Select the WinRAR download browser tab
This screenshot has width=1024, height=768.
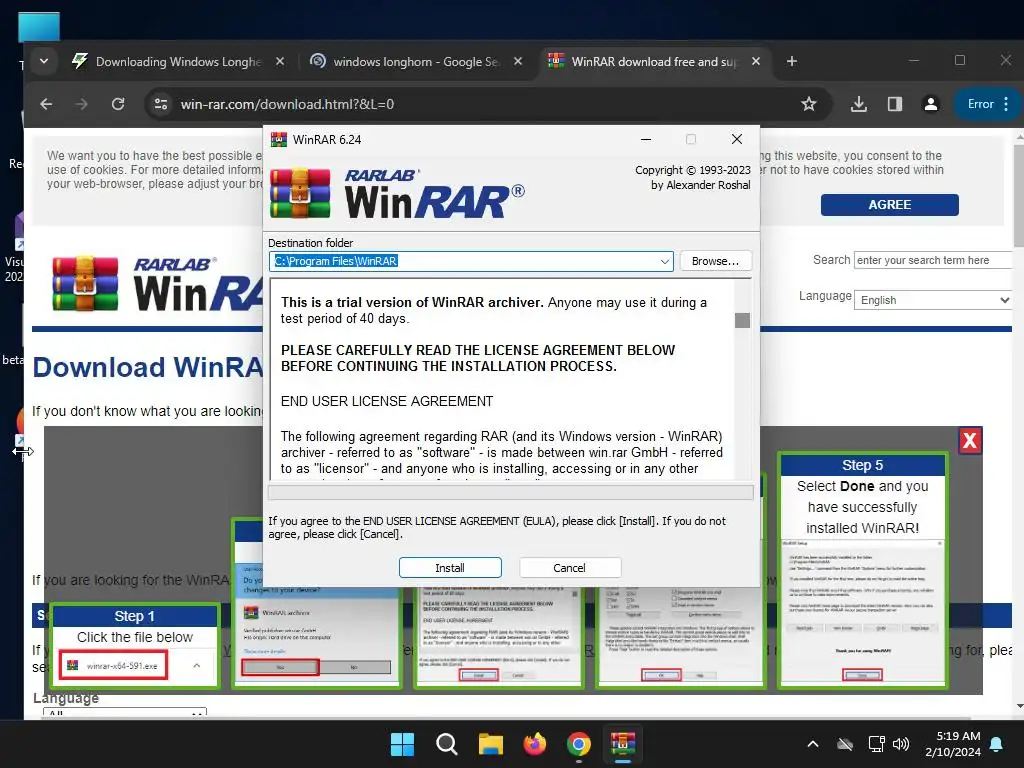point(653,61)
